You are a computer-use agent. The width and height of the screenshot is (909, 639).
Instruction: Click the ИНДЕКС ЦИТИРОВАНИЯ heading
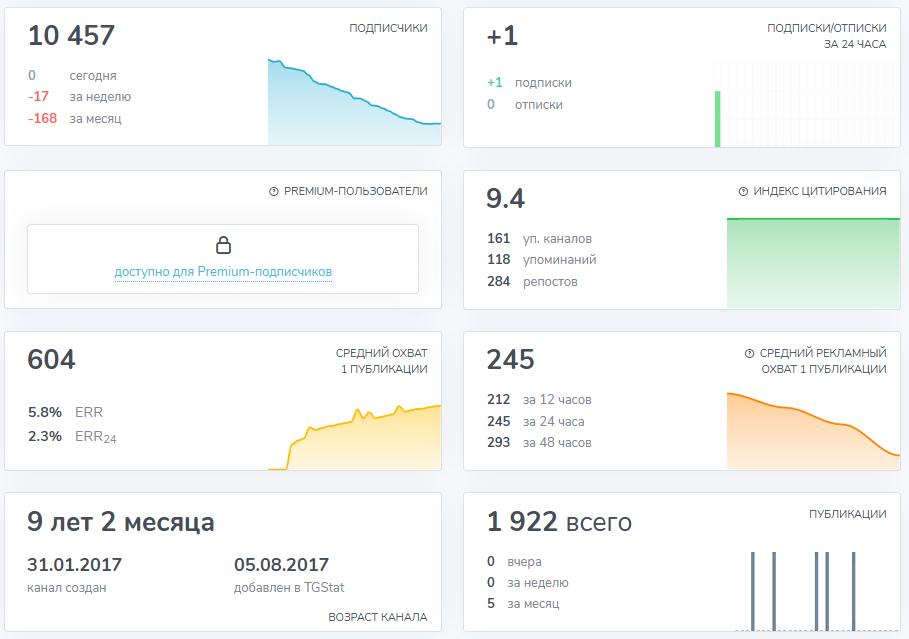819,192
